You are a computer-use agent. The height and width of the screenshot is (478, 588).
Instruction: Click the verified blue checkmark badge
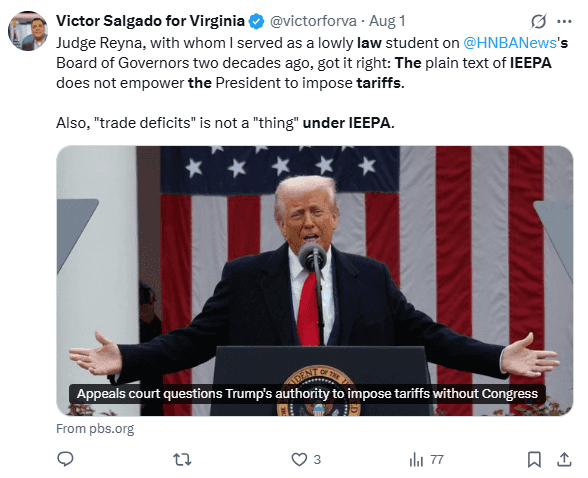pyautogui.click(x=256, y=21)
